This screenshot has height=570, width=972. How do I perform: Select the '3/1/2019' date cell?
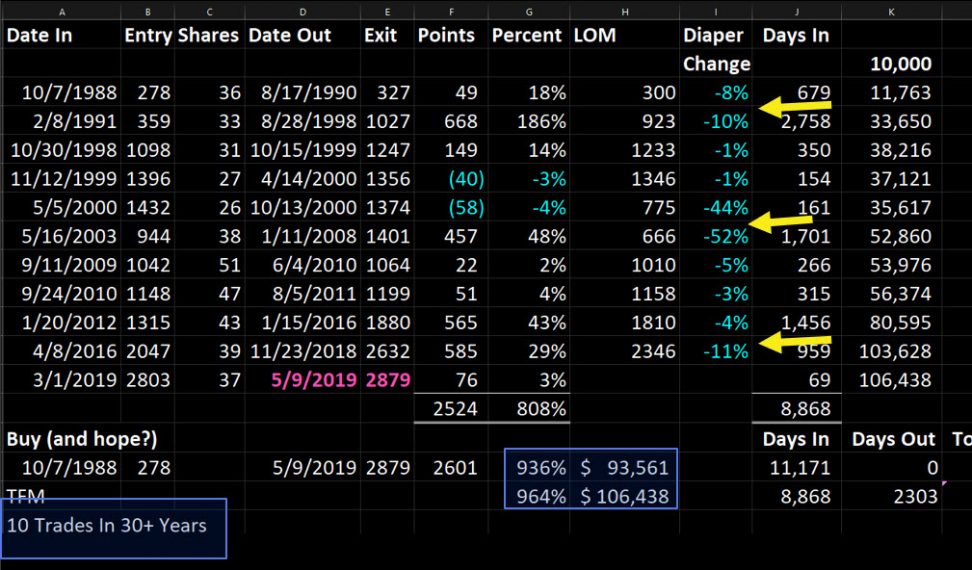[x=61, y=379]
